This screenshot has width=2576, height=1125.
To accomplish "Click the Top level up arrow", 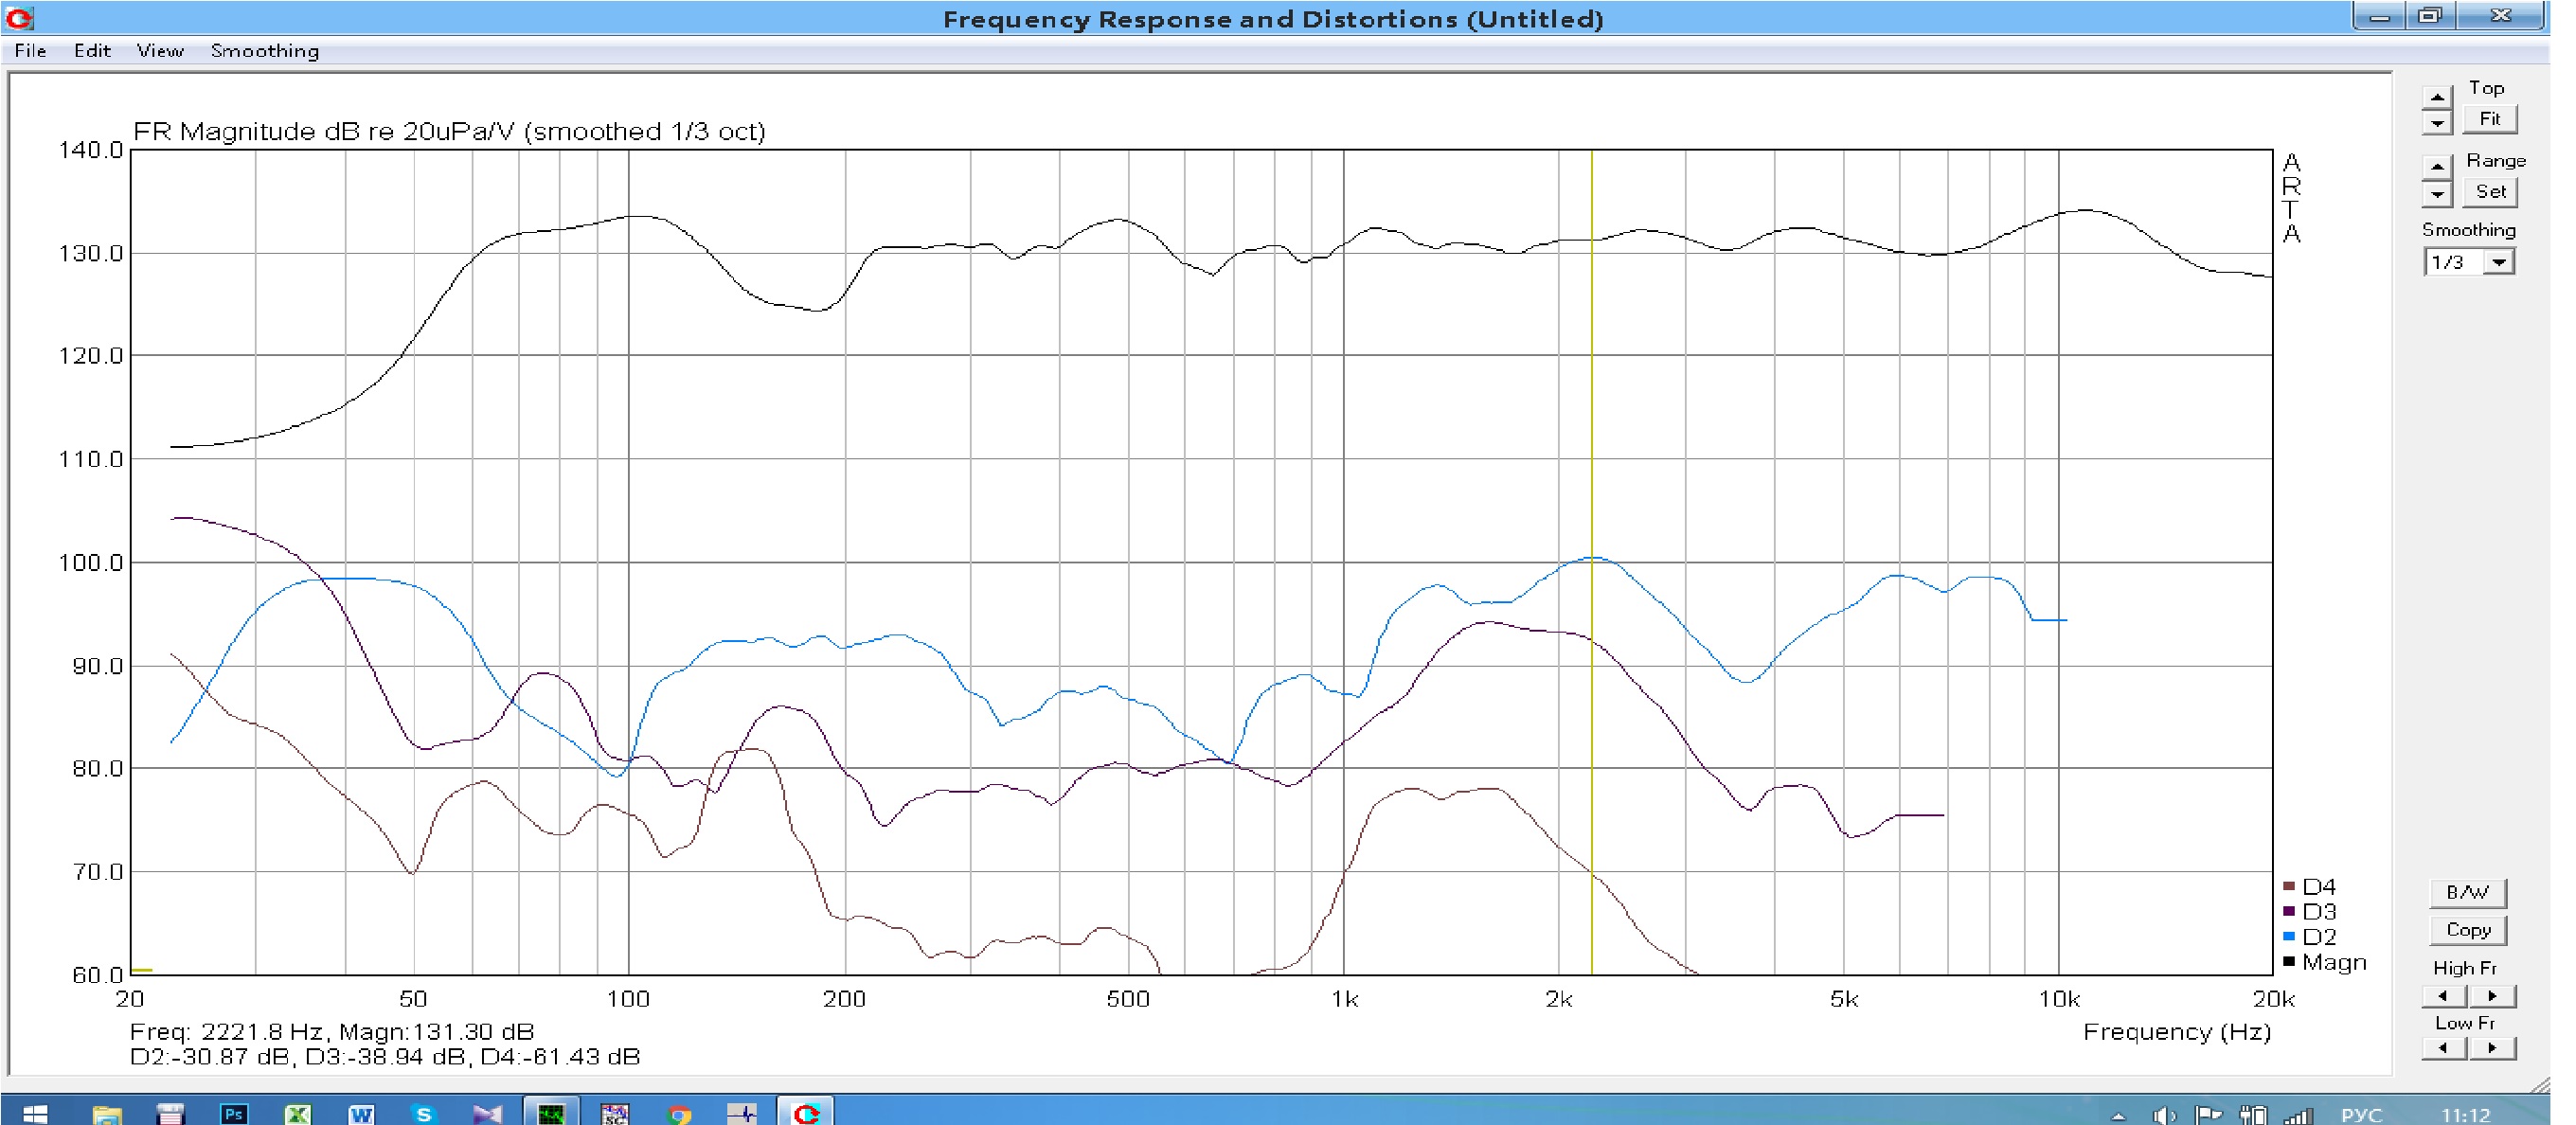I will click(2437, 97).
